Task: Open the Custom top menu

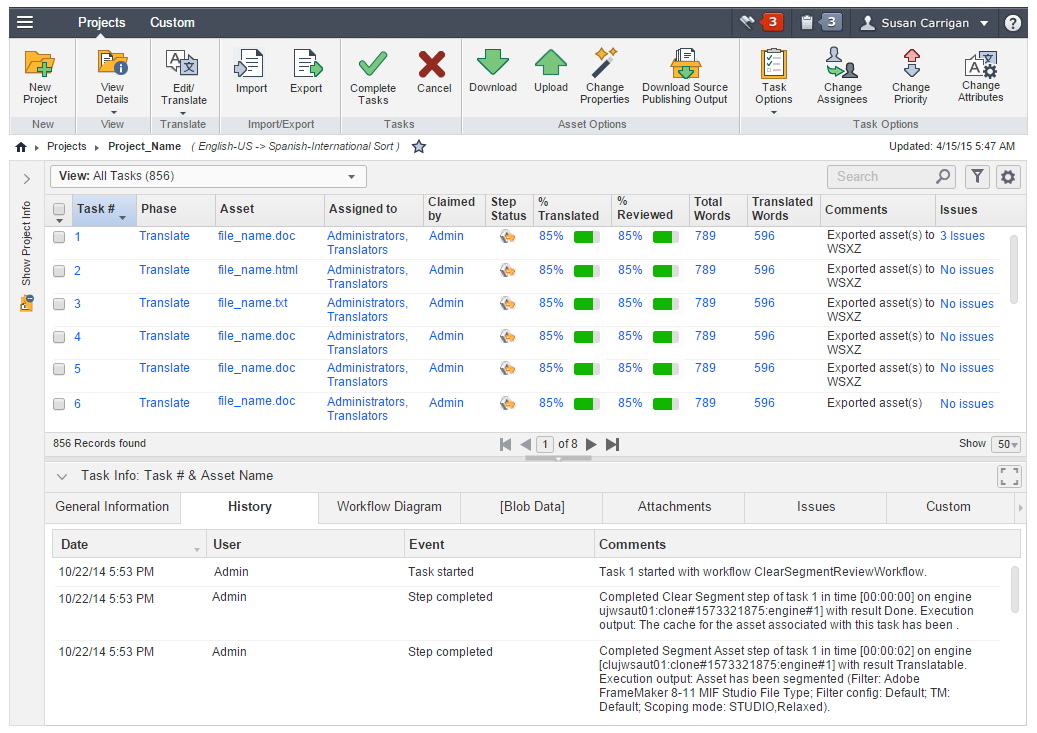Action: point(172,22)
